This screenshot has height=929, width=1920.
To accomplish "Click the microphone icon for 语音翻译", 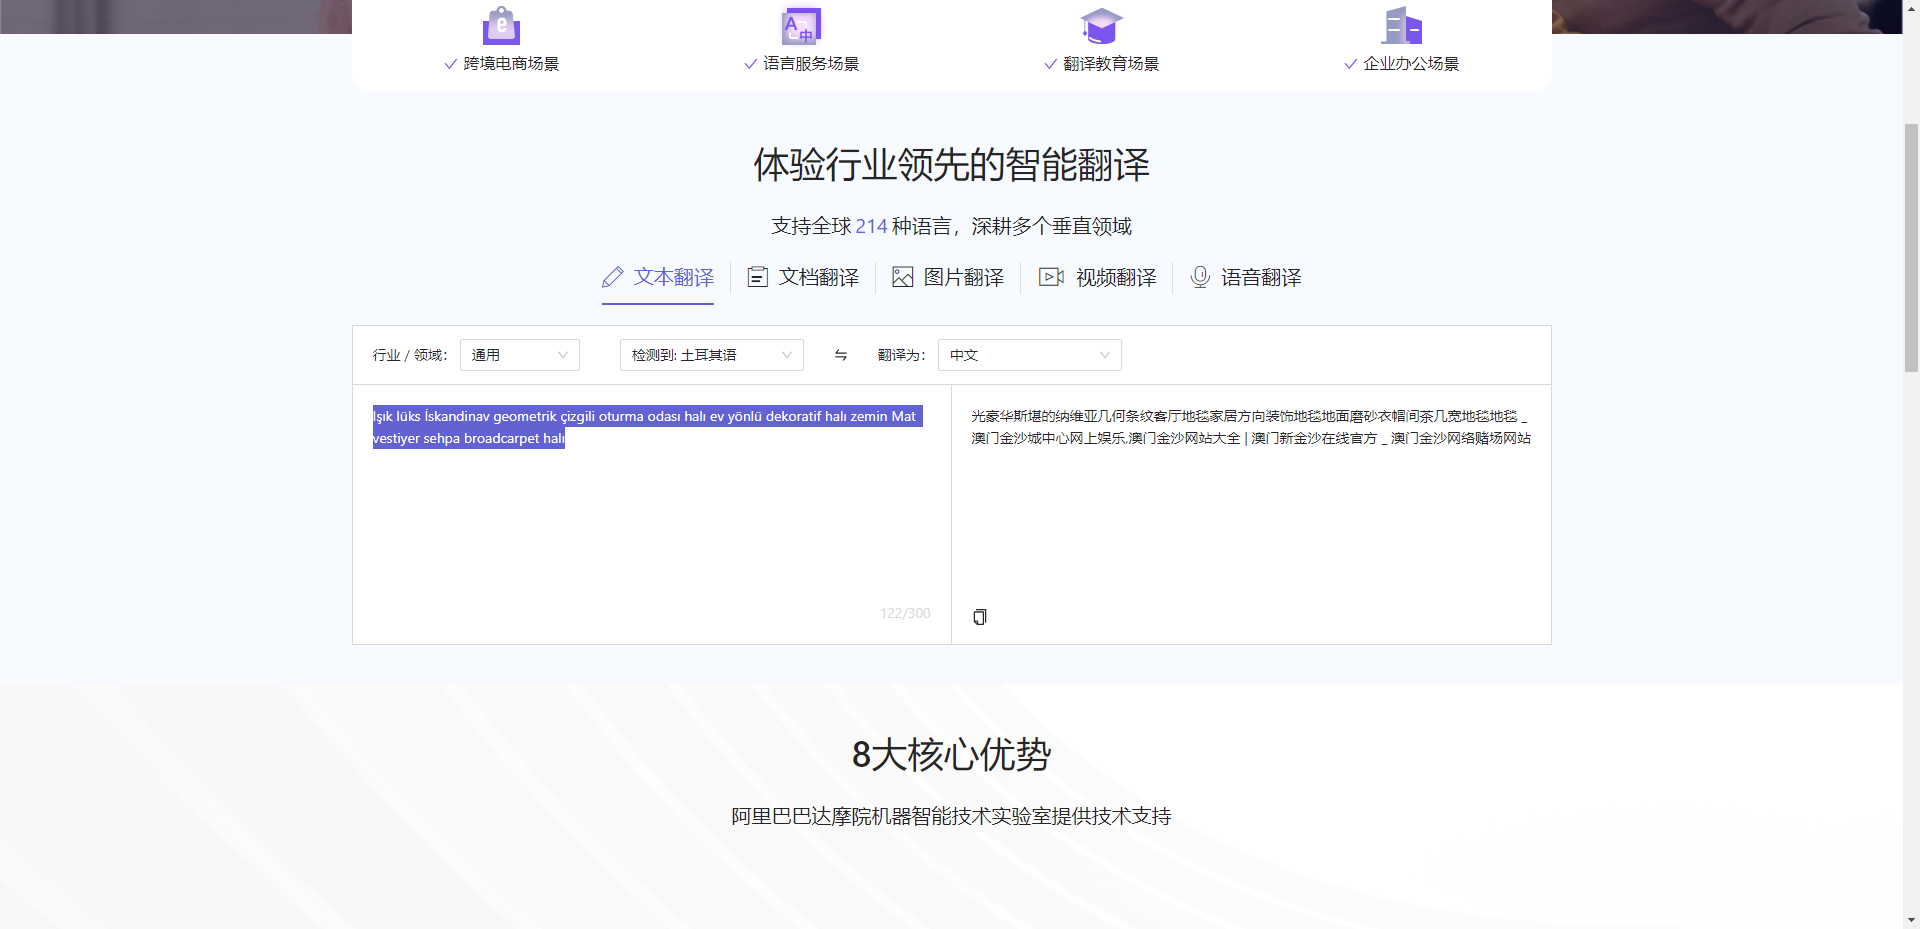I will (x=1200, y=277).
